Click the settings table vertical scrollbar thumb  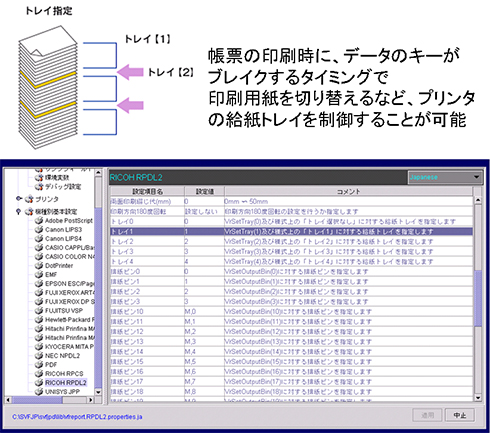pyautogui.click(x=478, y=298)
